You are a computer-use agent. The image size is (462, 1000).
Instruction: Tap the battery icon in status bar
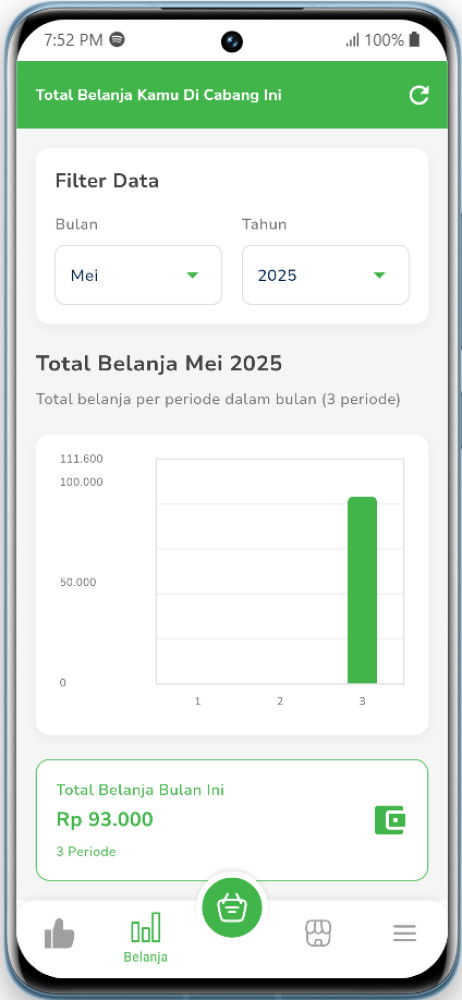(x=415, y=40)
